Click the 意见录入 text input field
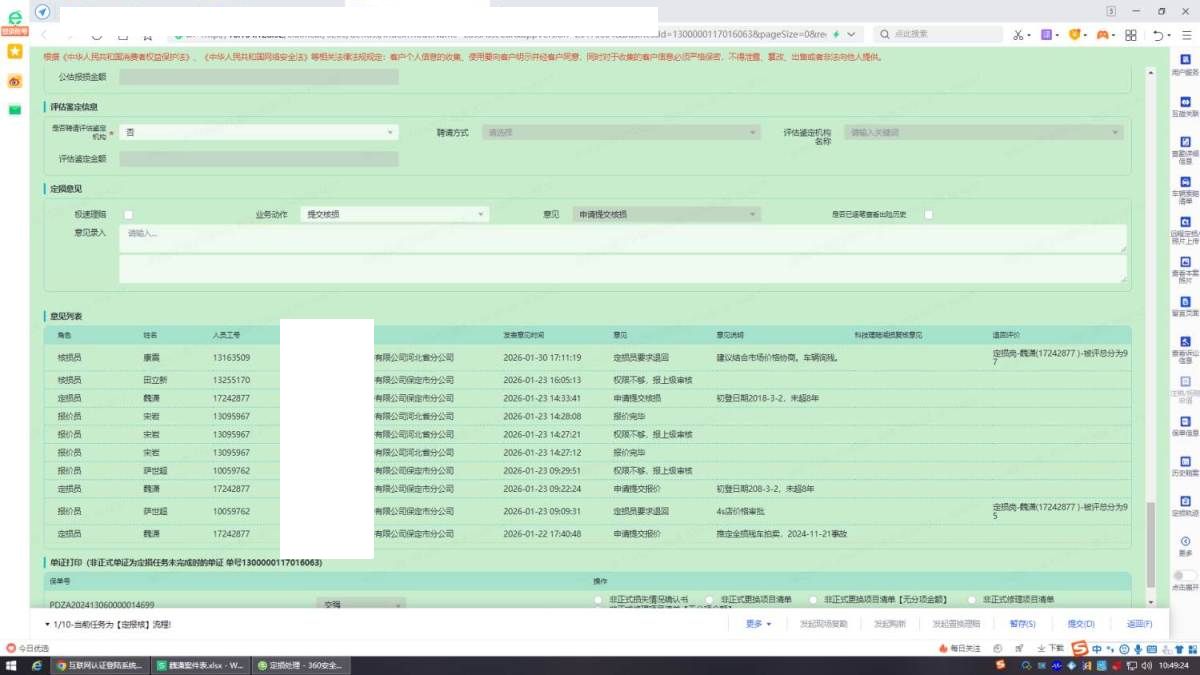 (622, 238)
